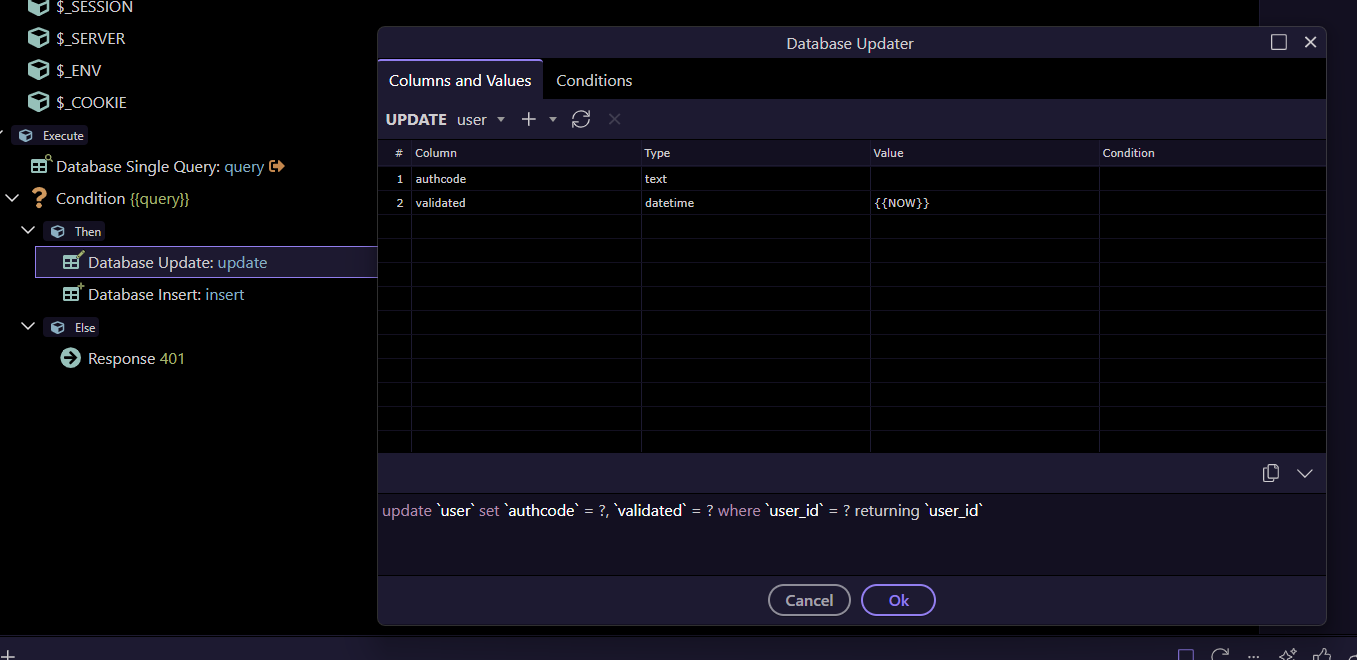This screenshot has width=1357, height=660.
Task: Click the Condition question mark icon
Action: 38,197
